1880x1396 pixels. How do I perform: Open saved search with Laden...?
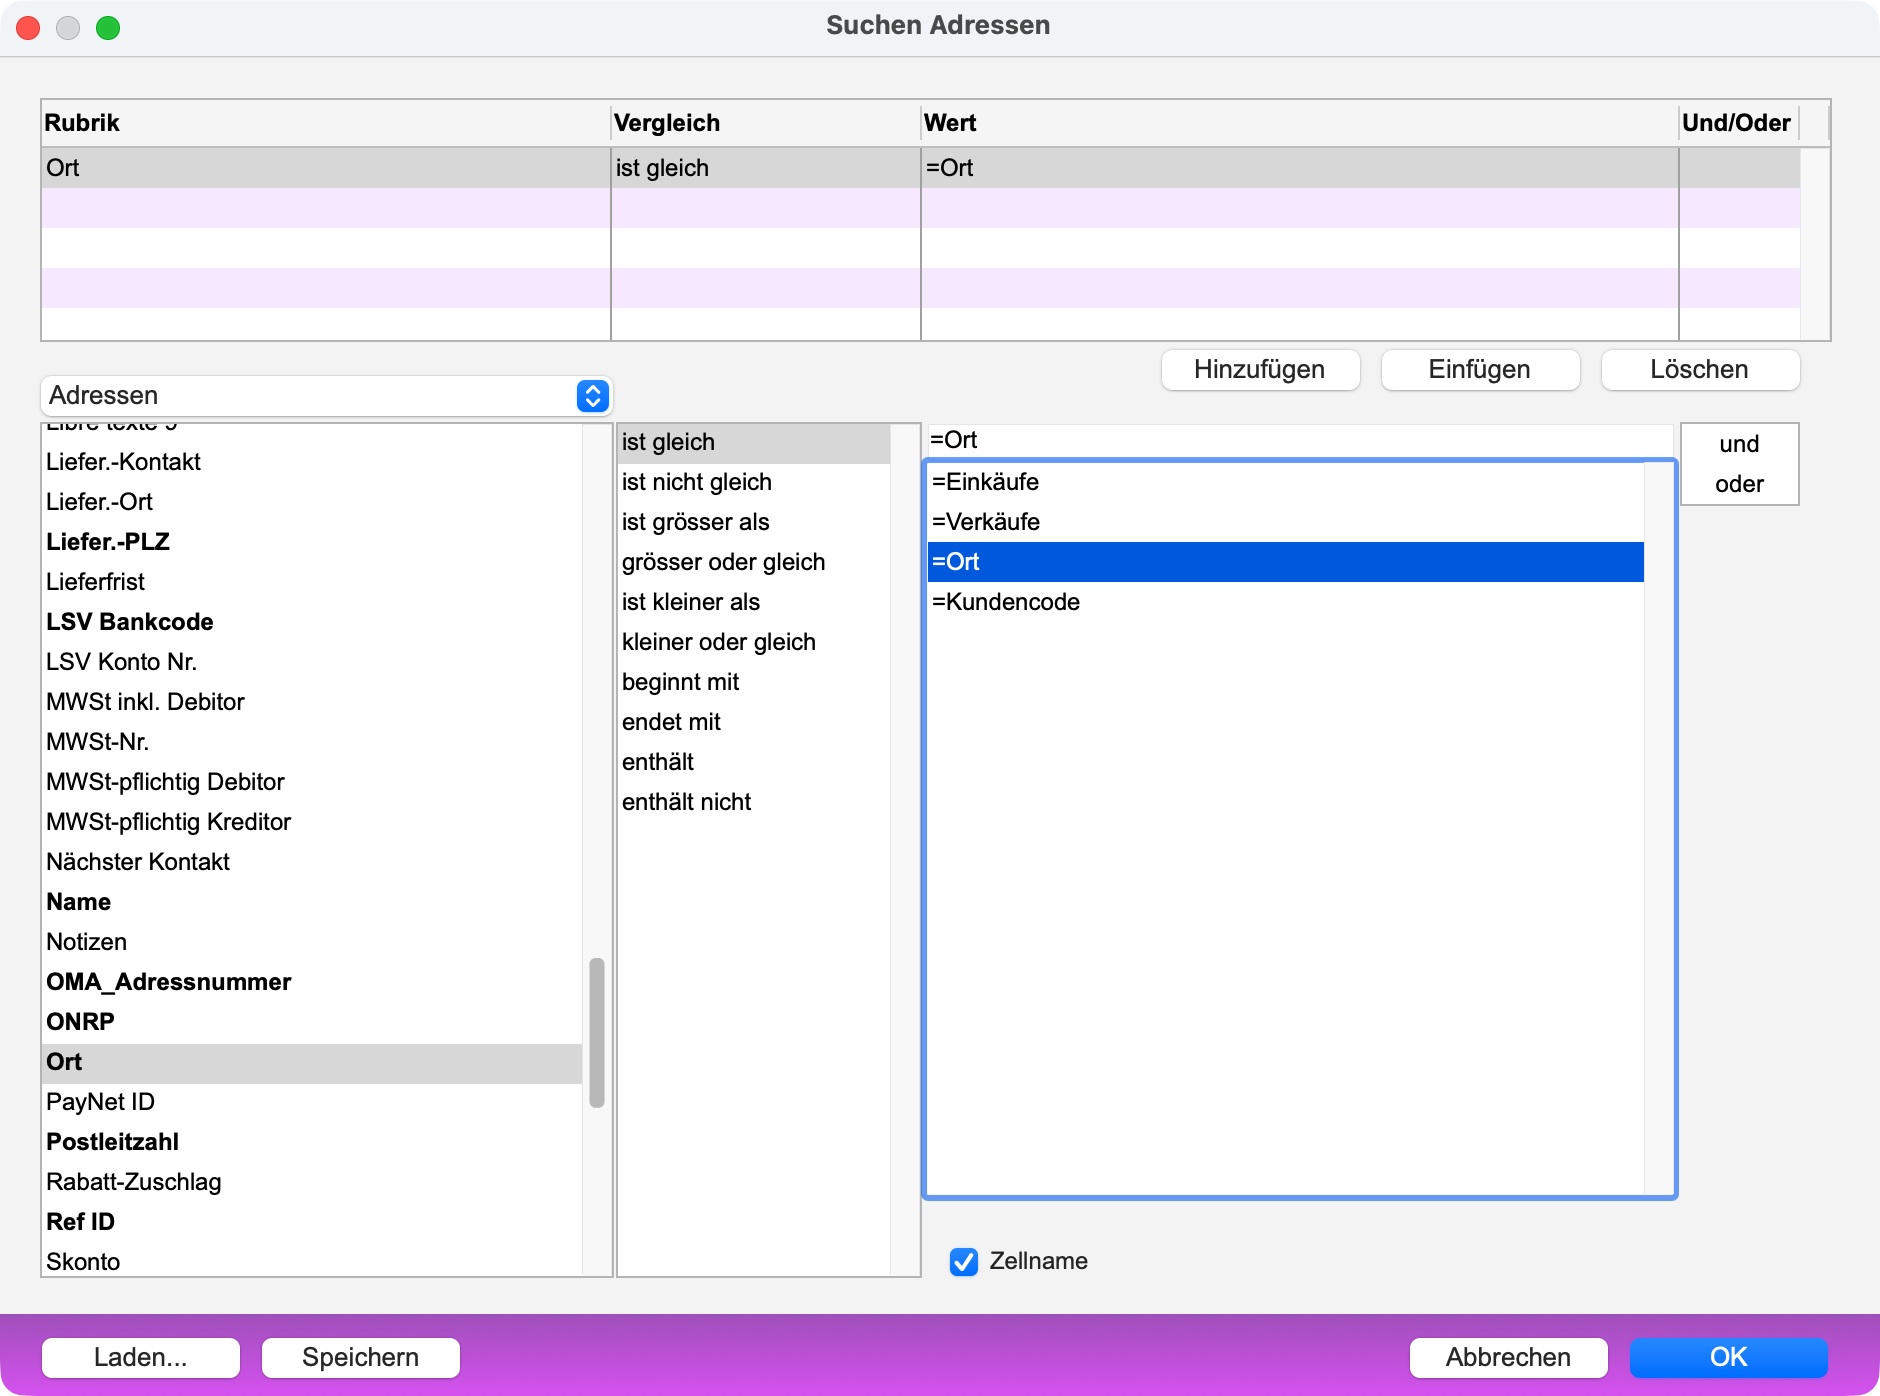pos(141,1357)
